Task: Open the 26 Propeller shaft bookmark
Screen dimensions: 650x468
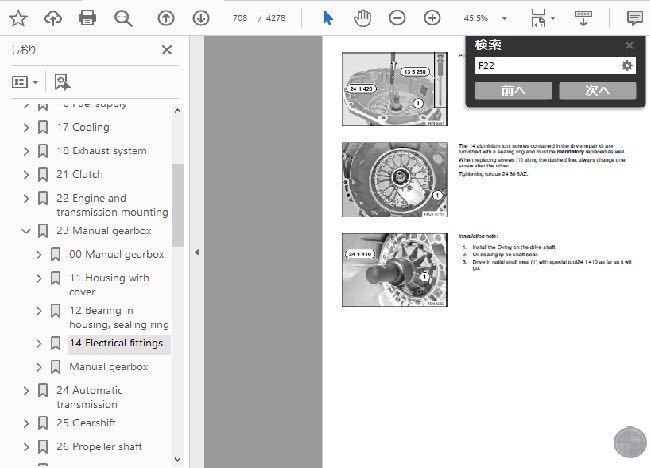Action: pyautogui.click(x=99, y=447)
